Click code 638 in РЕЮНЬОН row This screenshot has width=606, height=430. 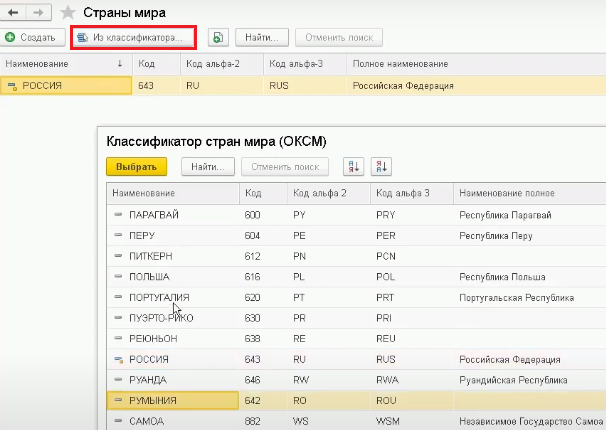point(252,339)
